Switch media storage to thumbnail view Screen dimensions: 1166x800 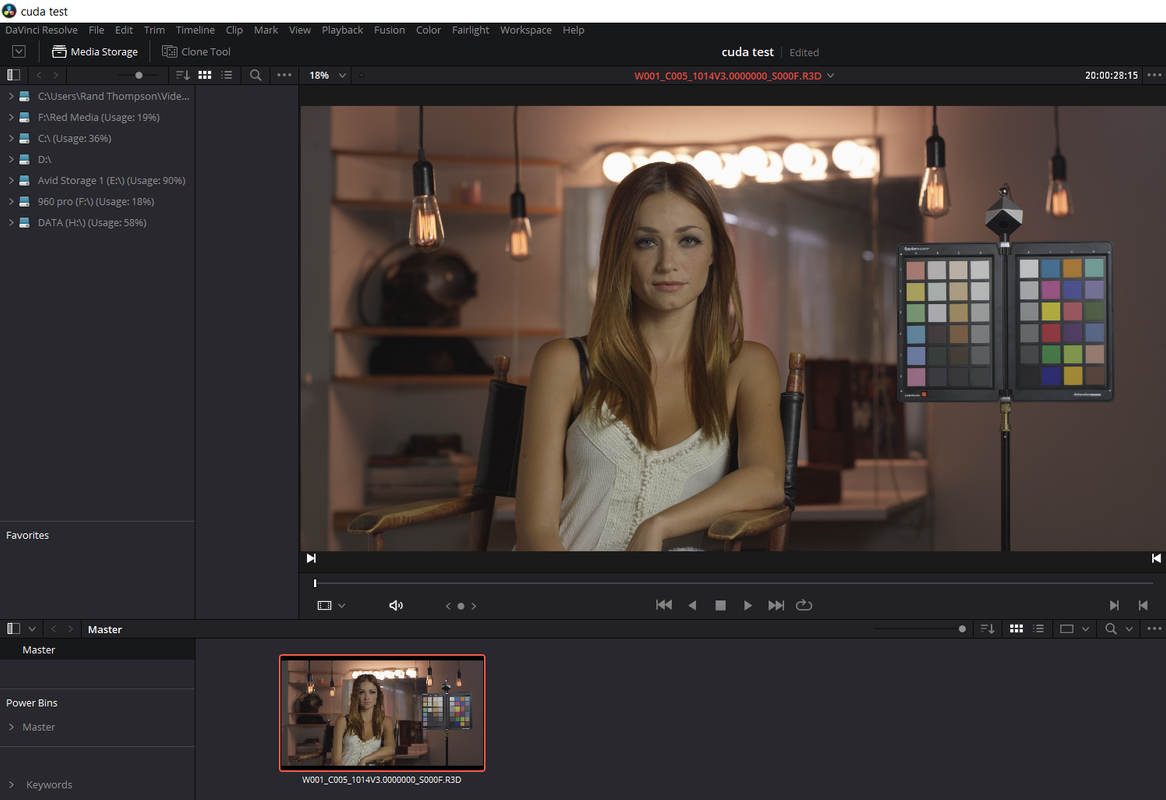204,75
